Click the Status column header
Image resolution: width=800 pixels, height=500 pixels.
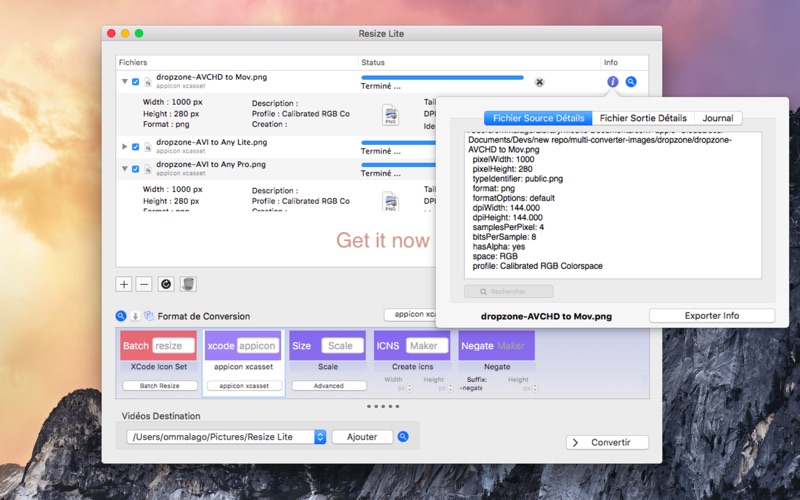point(479,62)
